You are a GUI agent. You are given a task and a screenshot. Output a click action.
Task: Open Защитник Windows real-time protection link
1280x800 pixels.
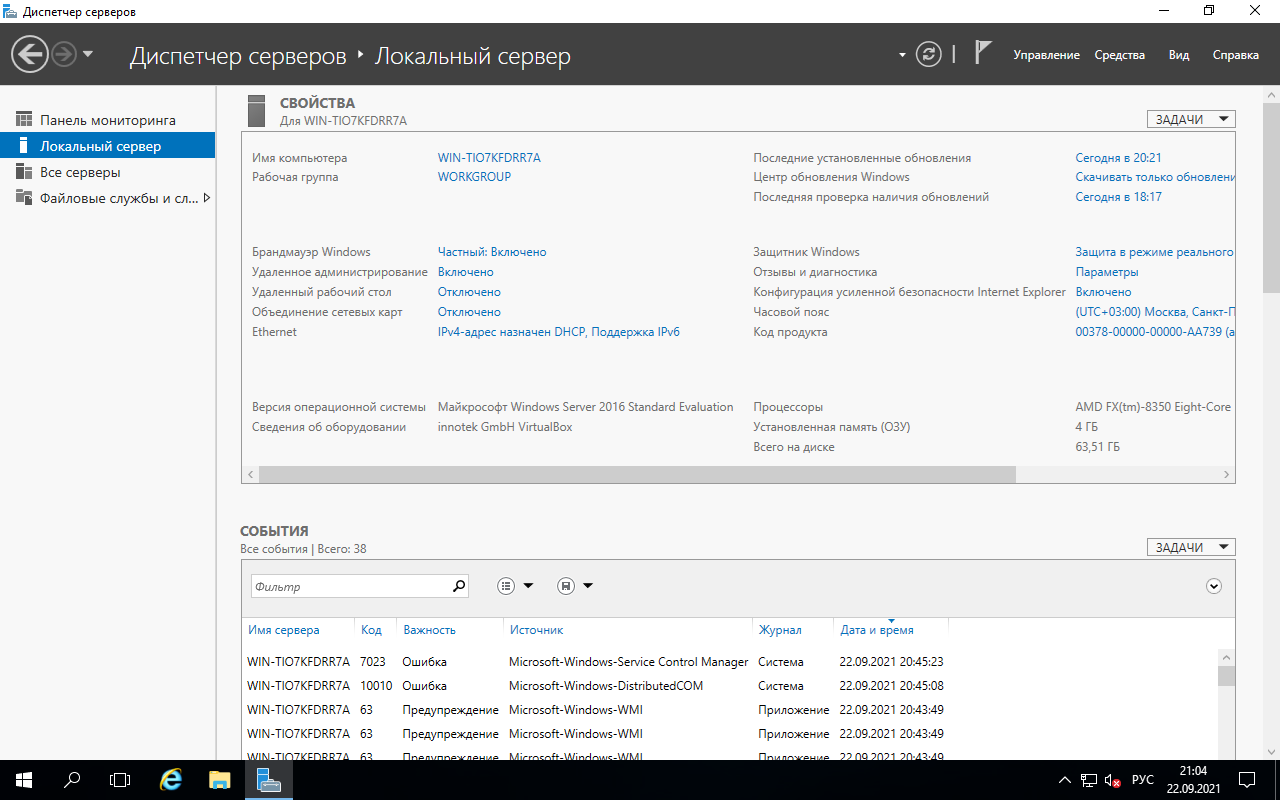pos(1155,252)
